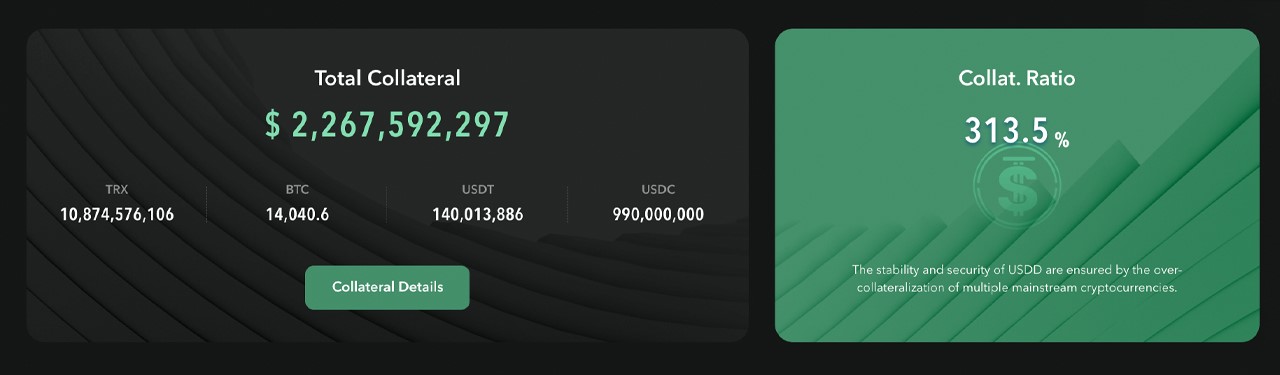Click the USDD over-collateralization description text
The width and height of the screenshot is (1280, 375).
[1017, 279]
